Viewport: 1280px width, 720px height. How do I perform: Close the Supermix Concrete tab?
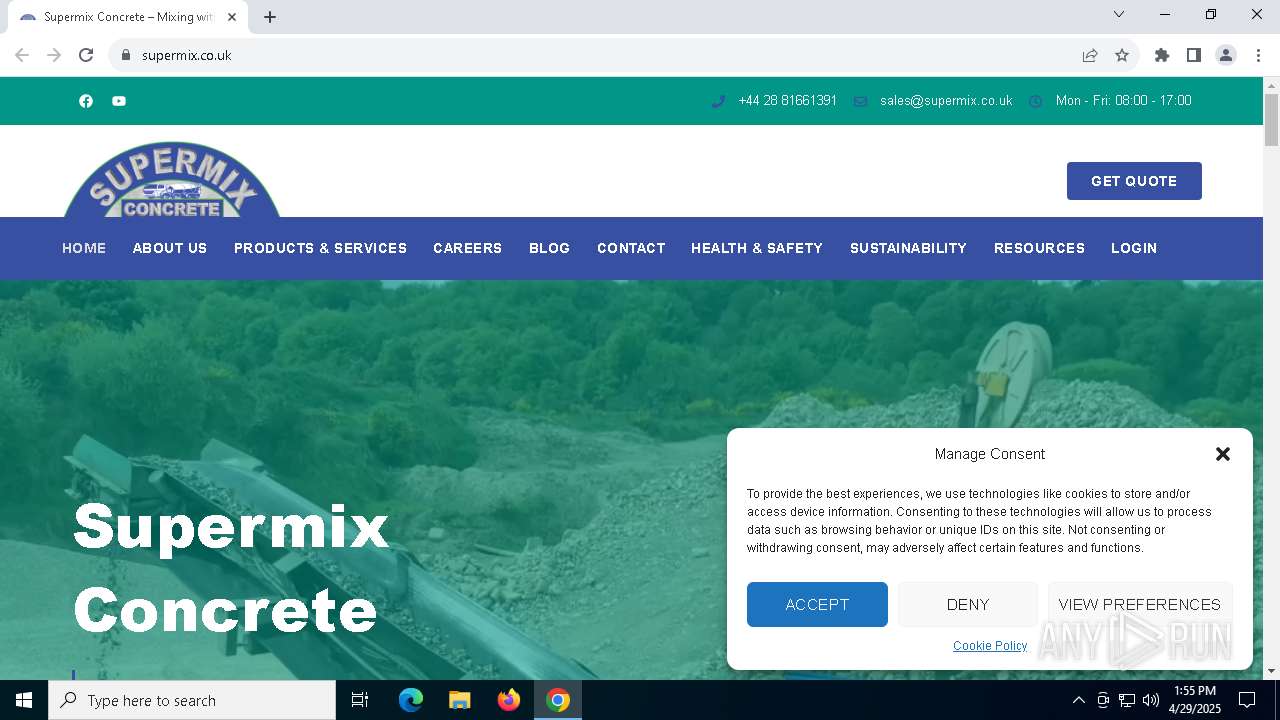click(x=232, y=17)
